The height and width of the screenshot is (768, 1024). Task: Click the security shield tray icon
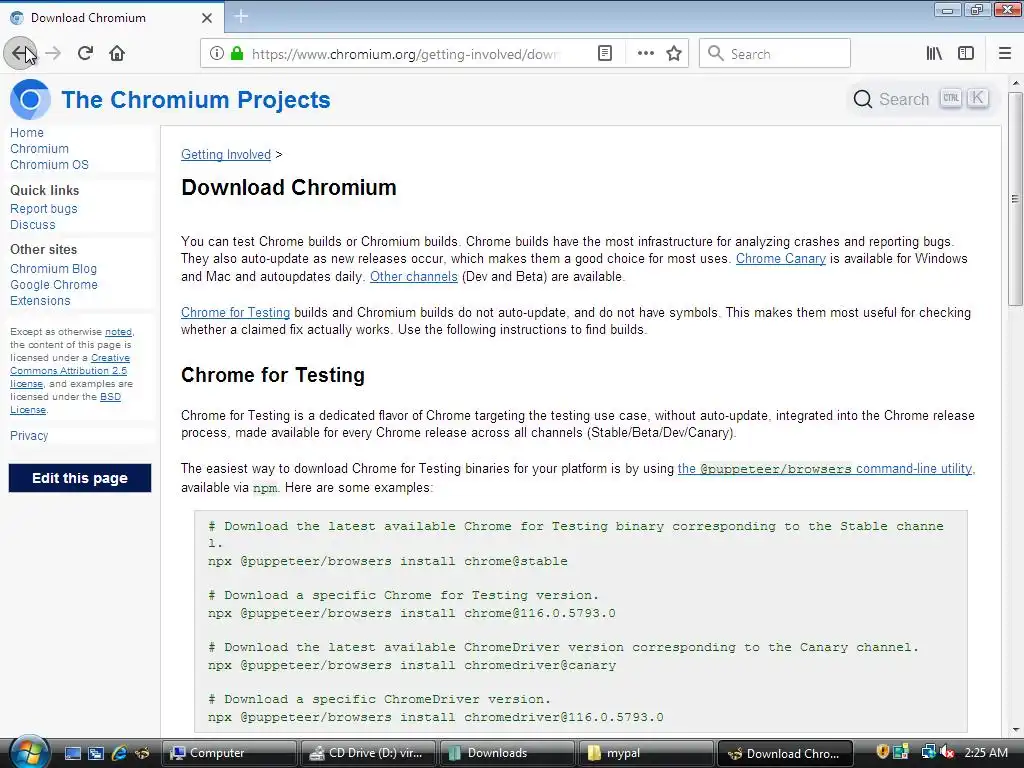point(883,752)
